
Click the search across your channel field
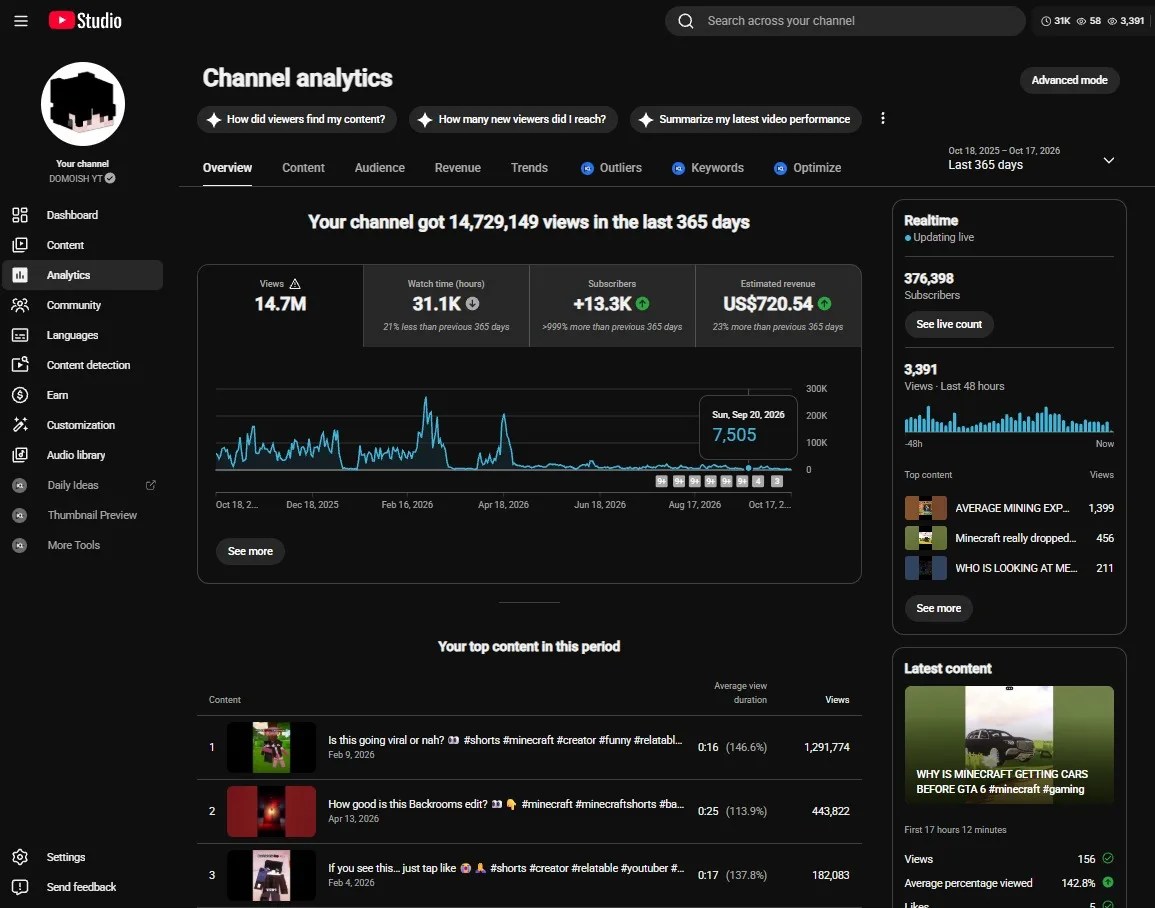(845, 21)
